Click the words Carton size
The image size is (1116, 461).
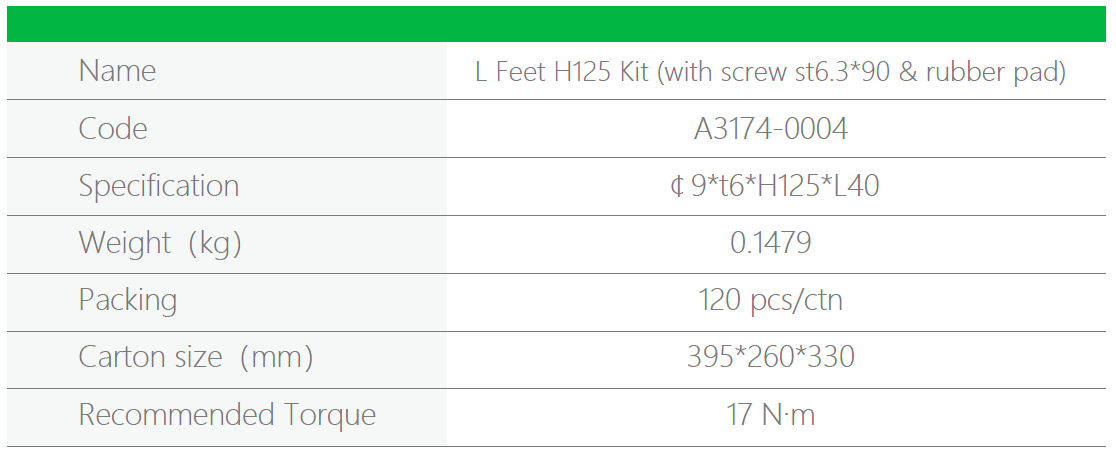coord(150,357)
